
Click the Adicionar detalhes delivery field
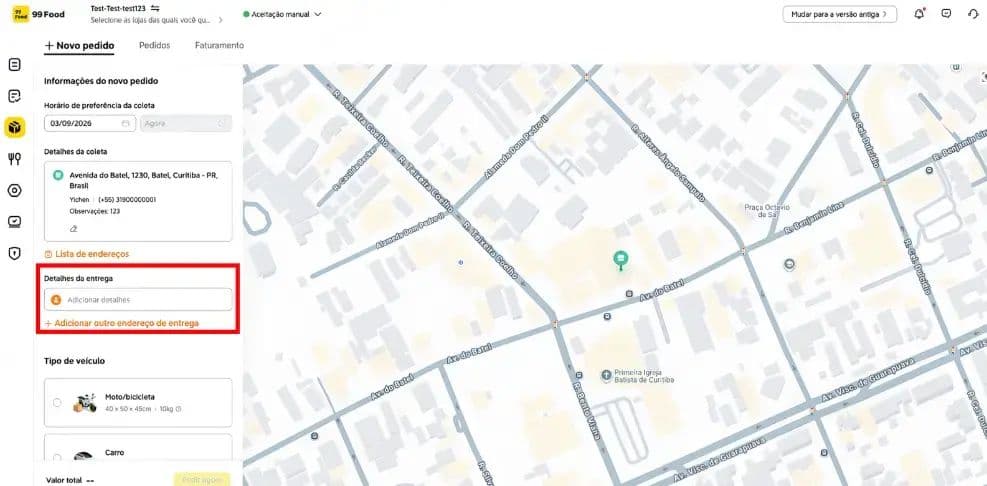tap(138, 300)
